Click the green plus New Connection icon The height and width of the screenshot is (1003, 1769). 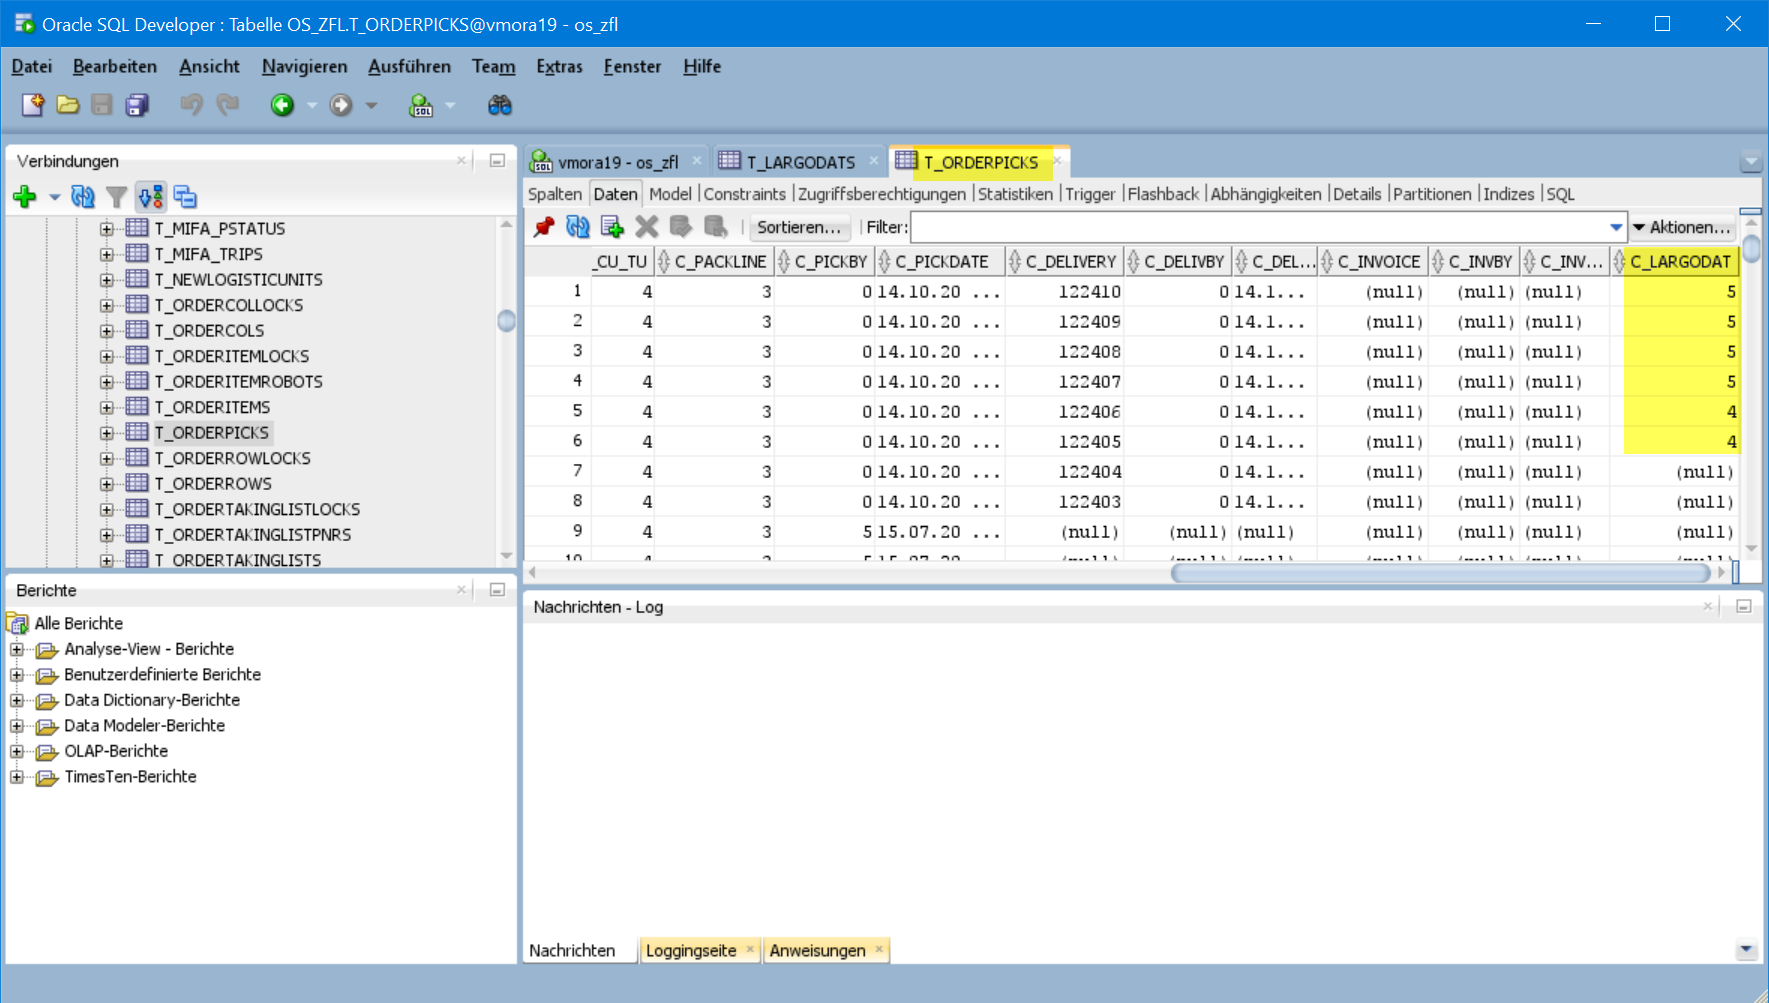(x=25, y=197)
